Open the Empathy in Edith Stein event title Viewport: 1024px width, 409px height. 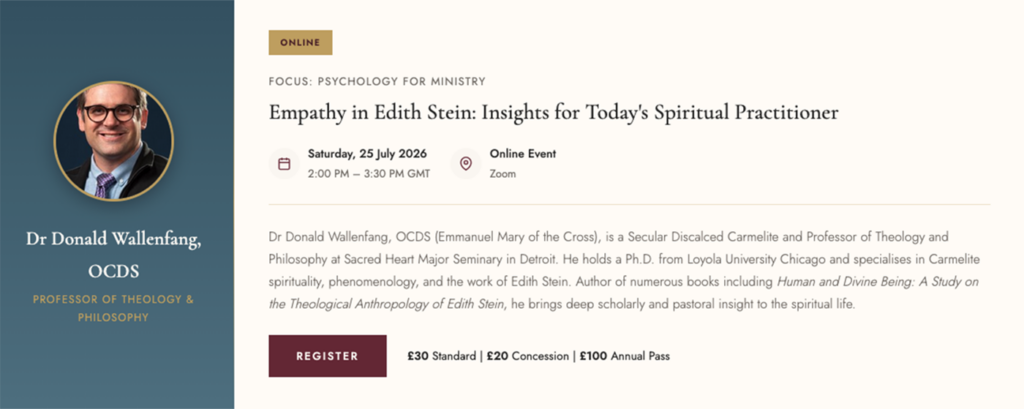point(553,112)
